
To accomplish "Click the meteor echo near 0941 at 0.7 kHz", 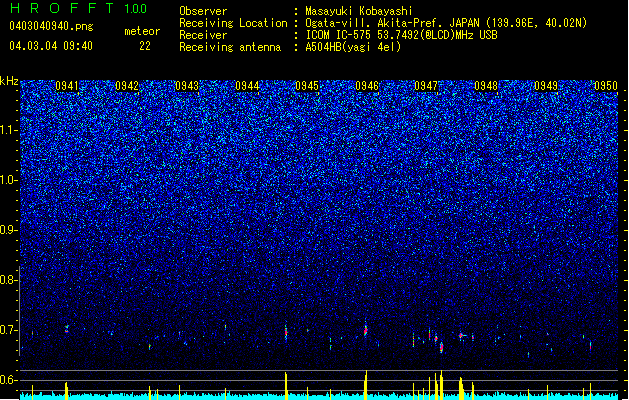I will click(x=67, y=329).
